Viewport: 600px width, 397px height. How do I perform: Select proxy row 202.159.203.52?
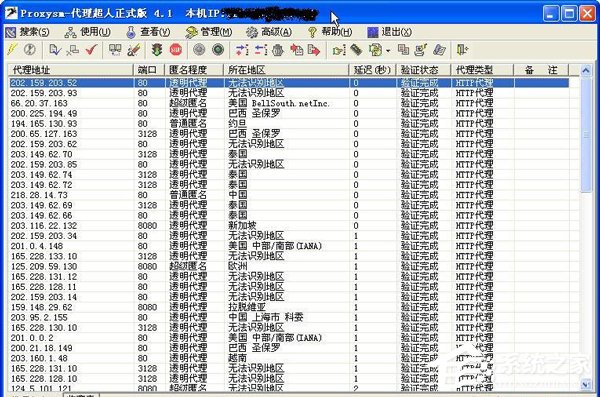tap(289, 83)
